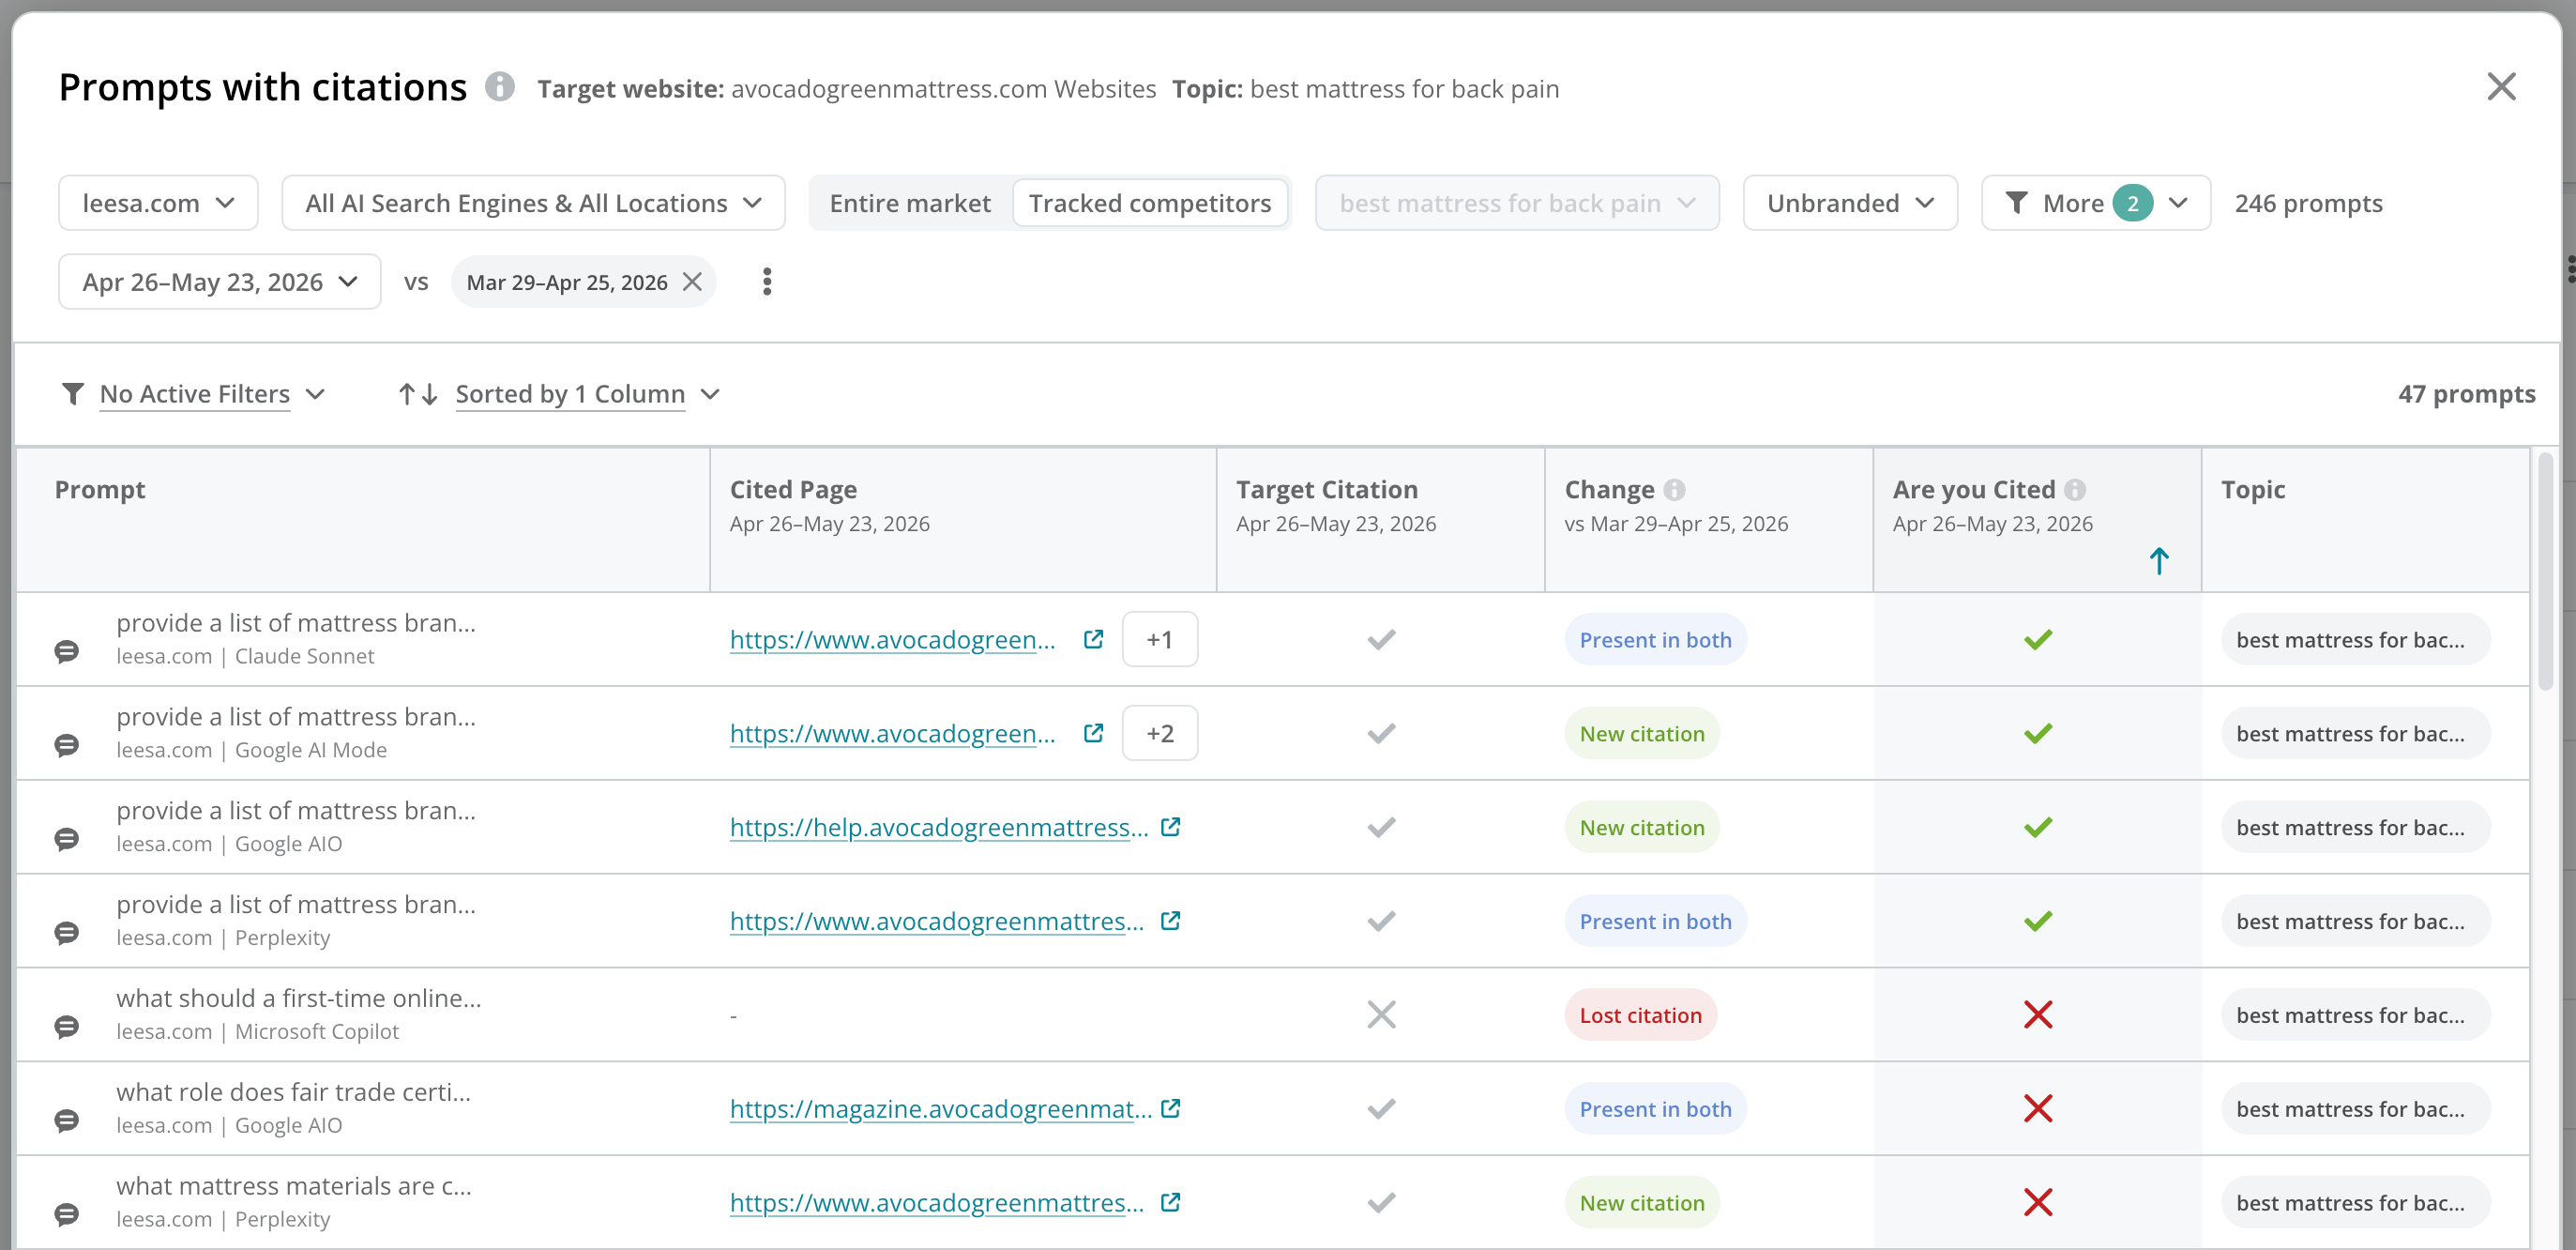
Task: Open avocadogreen link in Claude Sonnet row
Action: (x=892, y=640)
